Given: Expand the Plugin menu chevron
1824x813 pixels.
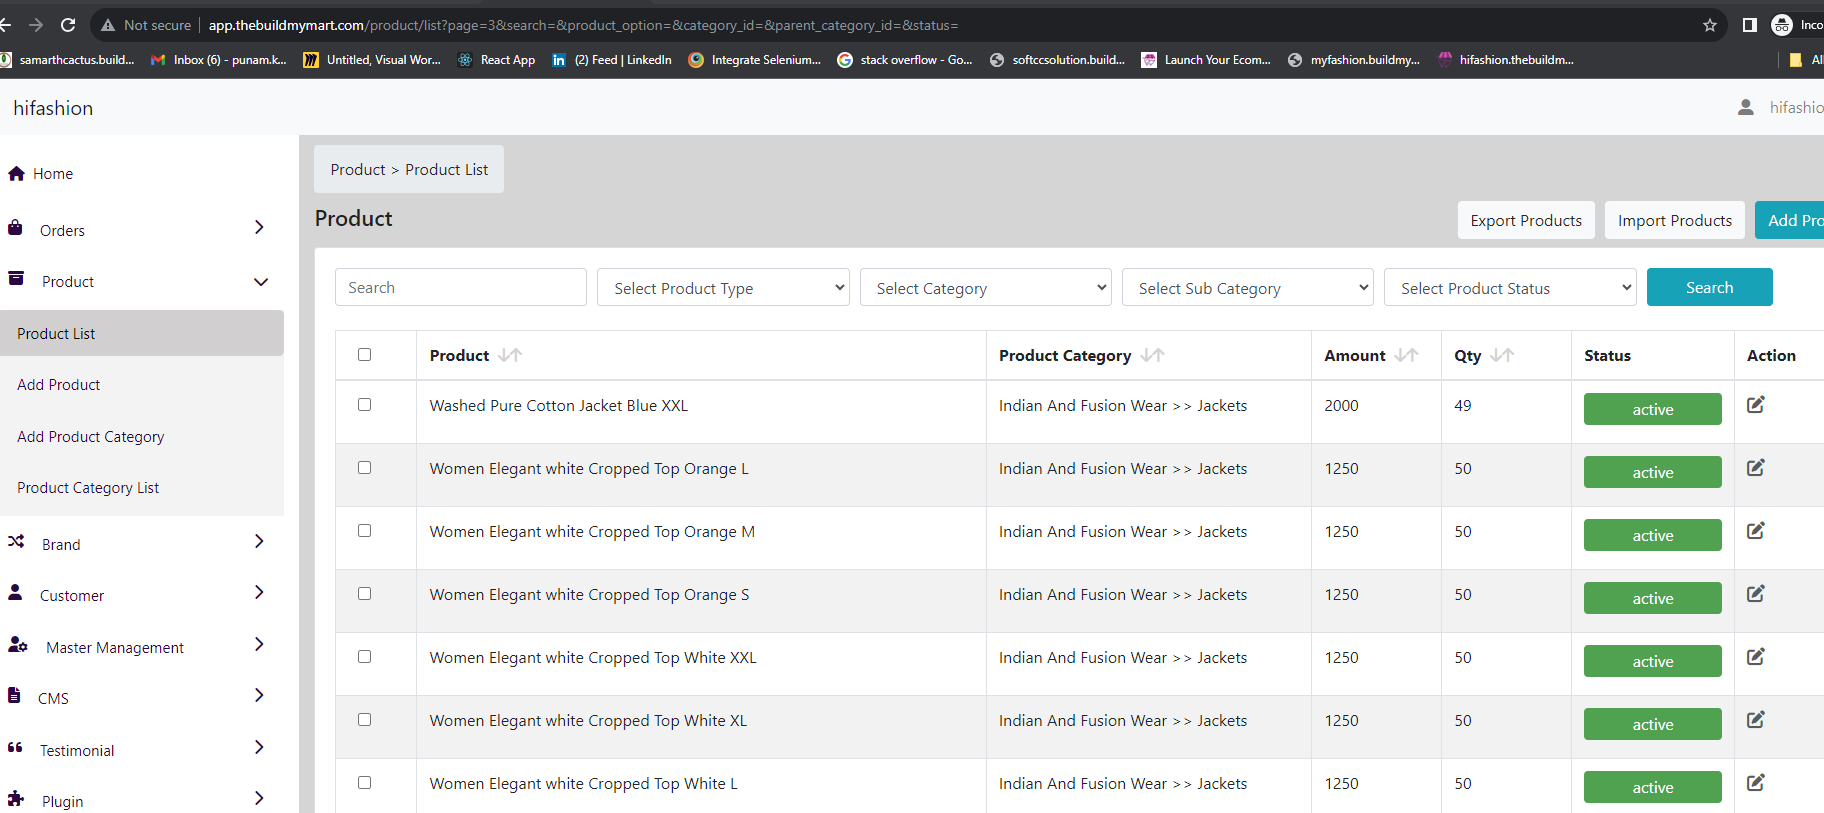Looking at the screenshot, I should [259, 799].
